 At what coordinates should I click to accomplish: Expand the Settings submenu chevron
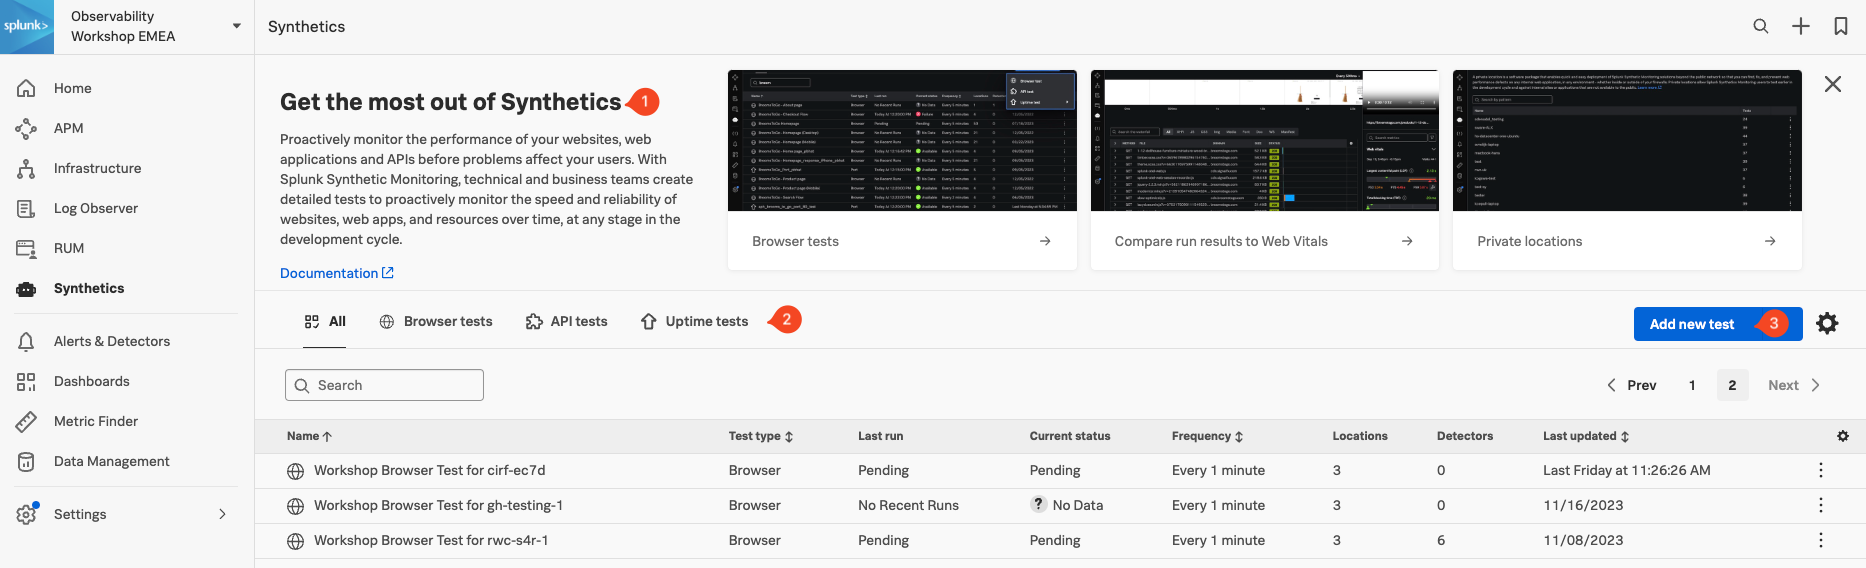[x=222, y=514]
